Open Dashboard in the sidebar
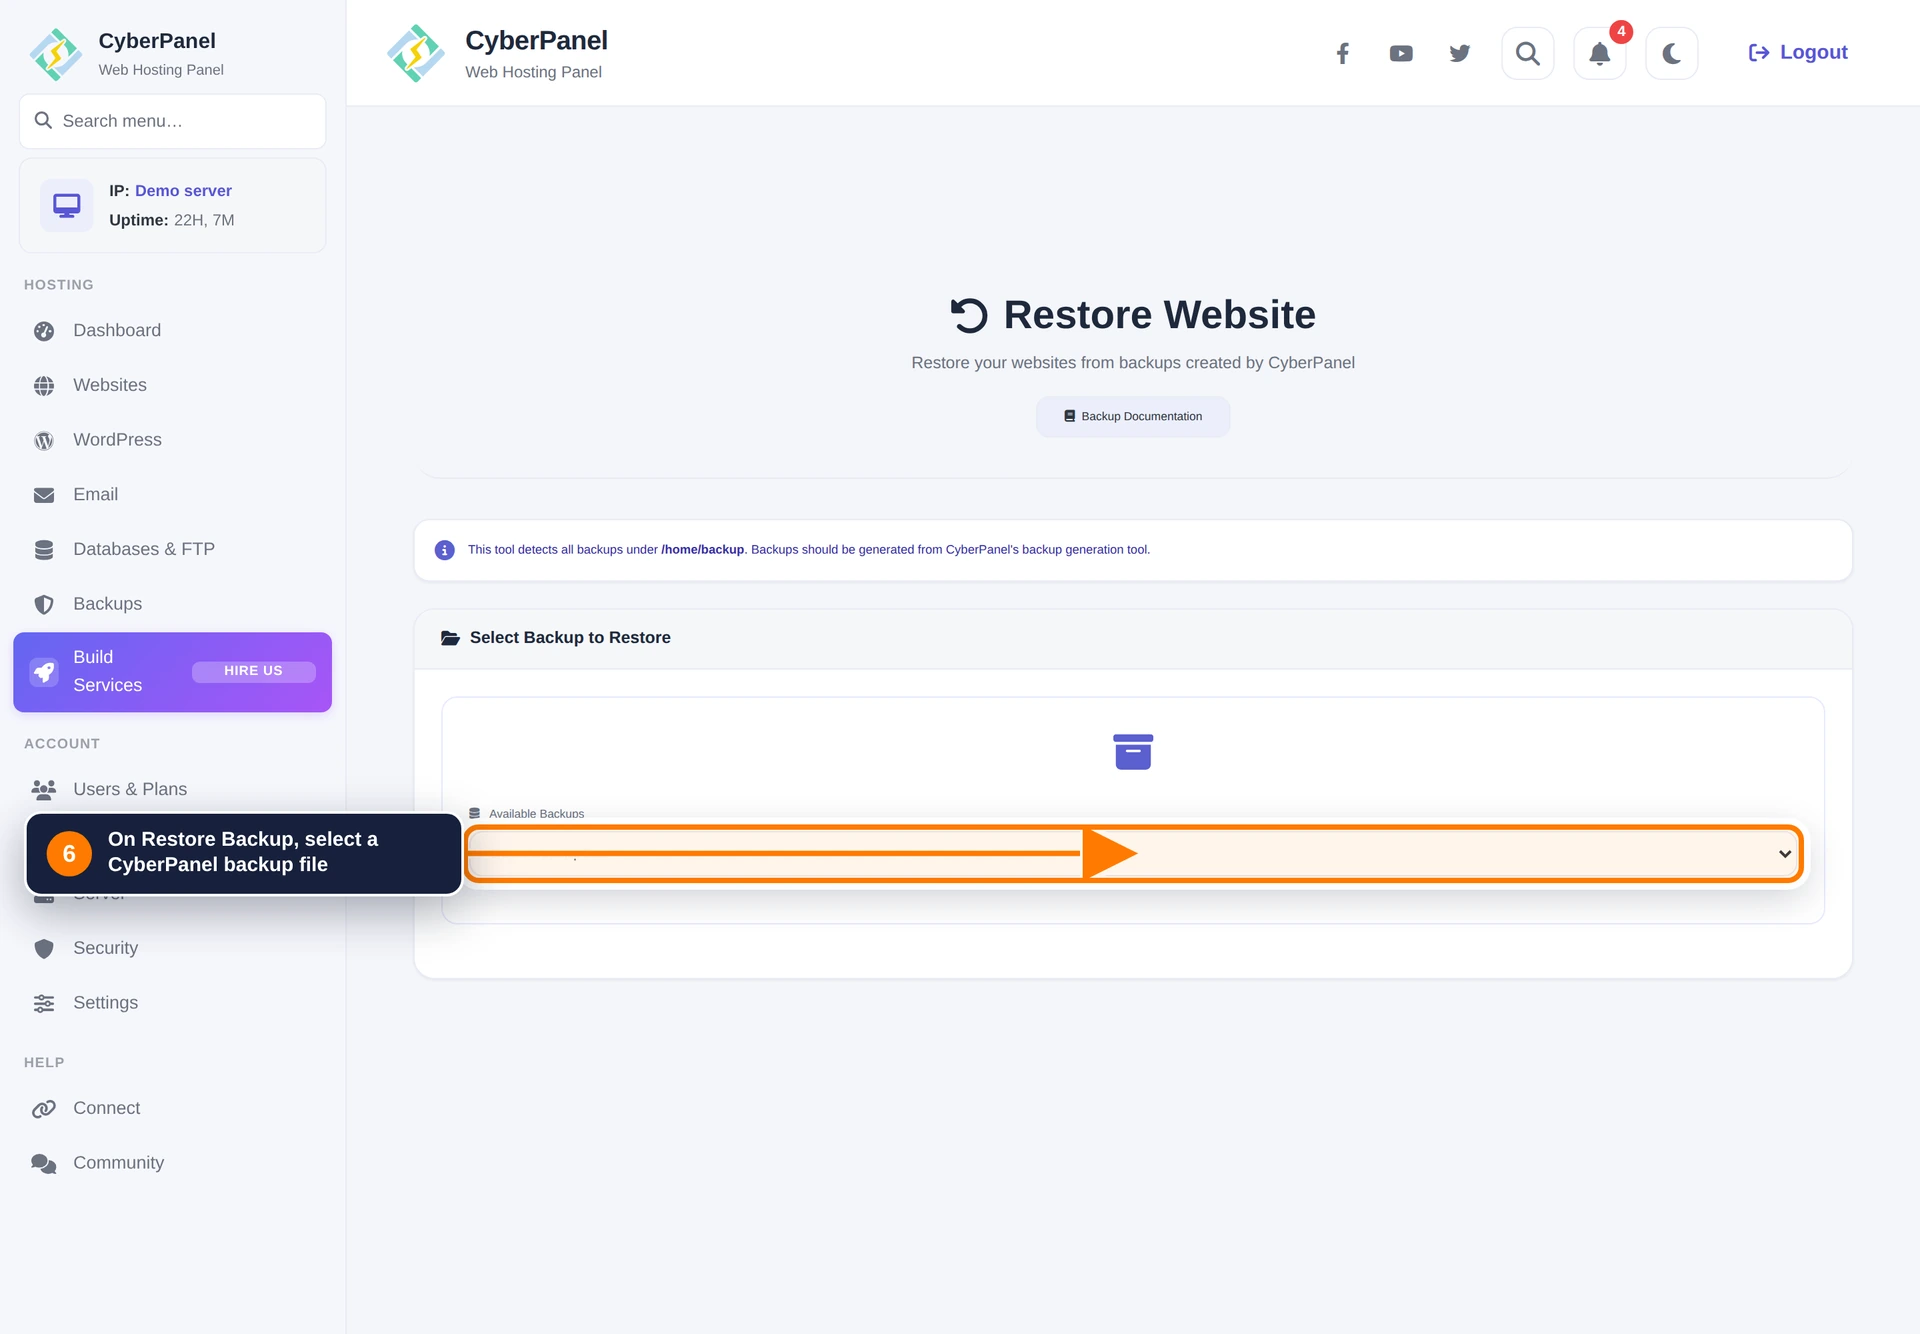Screen dimensions: 1920x1334 [116, 330]
